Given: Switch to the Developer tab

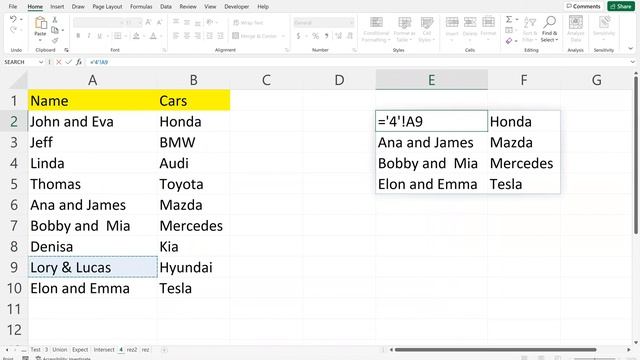Looking at the screenshot, I should tap(236, 7).
